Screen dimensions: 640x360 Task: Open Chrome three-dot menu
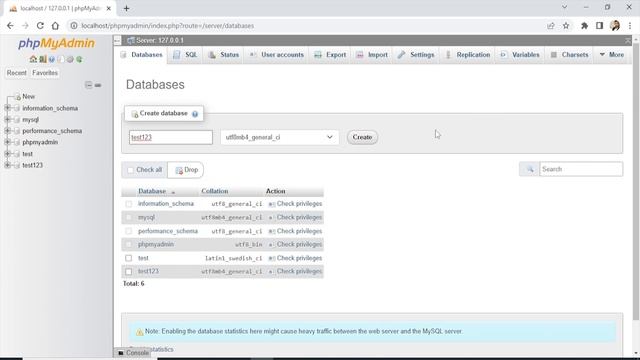(630, 26)
